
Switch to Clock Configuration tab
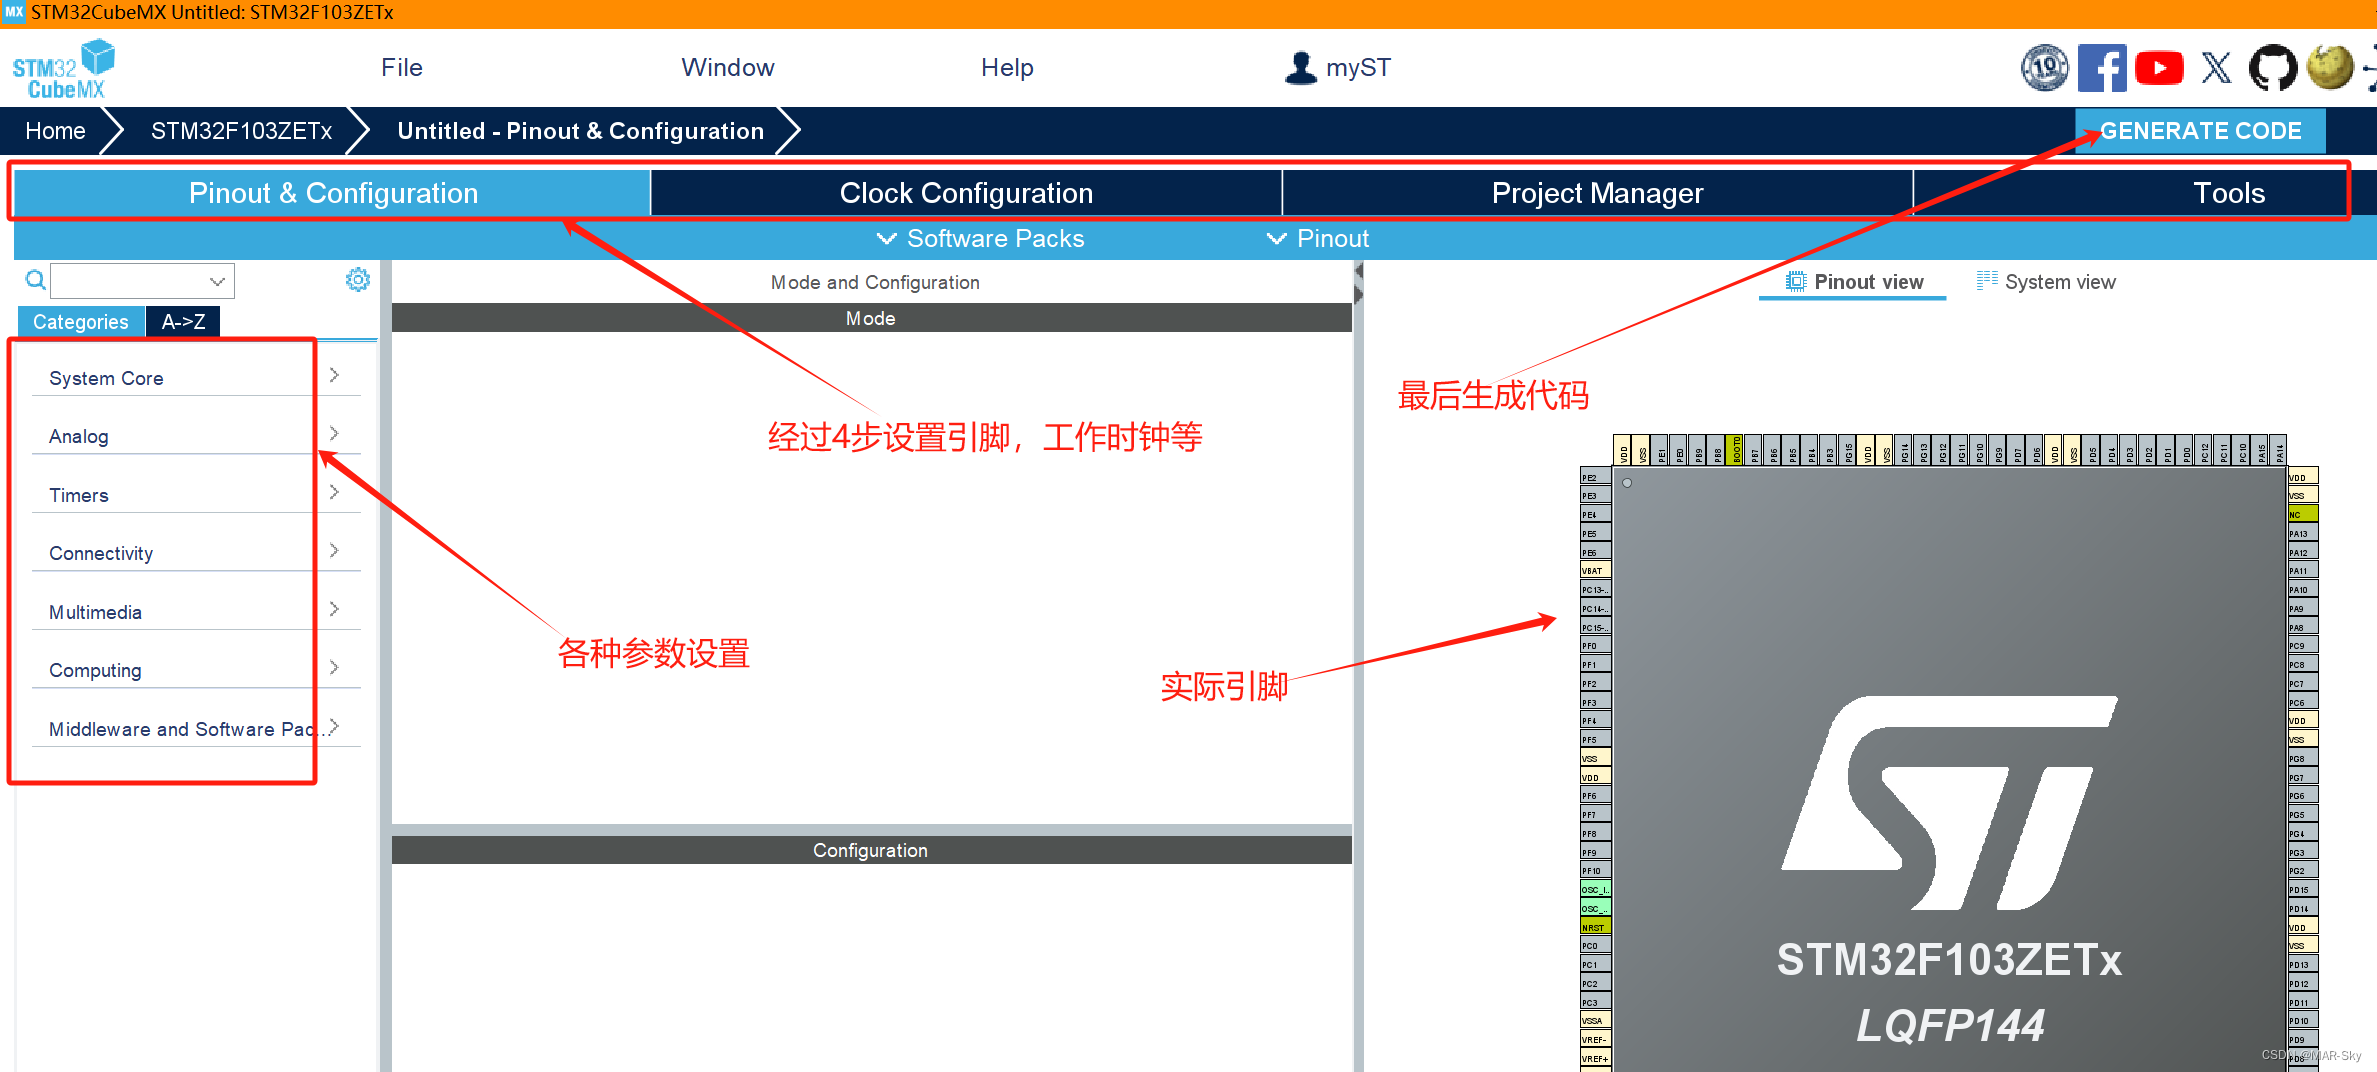[966, 192]
